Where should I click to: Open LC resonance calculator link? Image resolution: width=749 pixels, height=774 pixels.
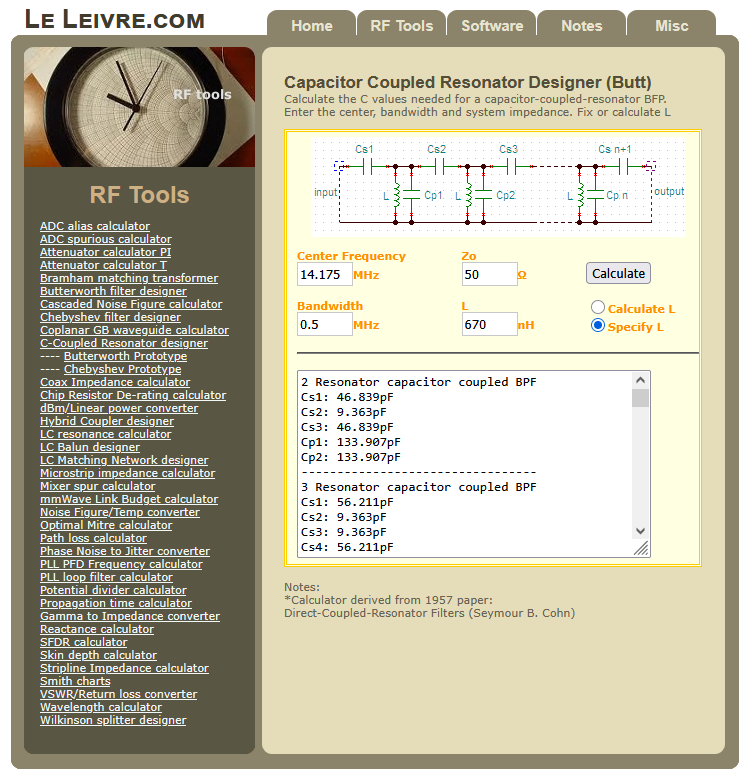(x=106, y=434)
